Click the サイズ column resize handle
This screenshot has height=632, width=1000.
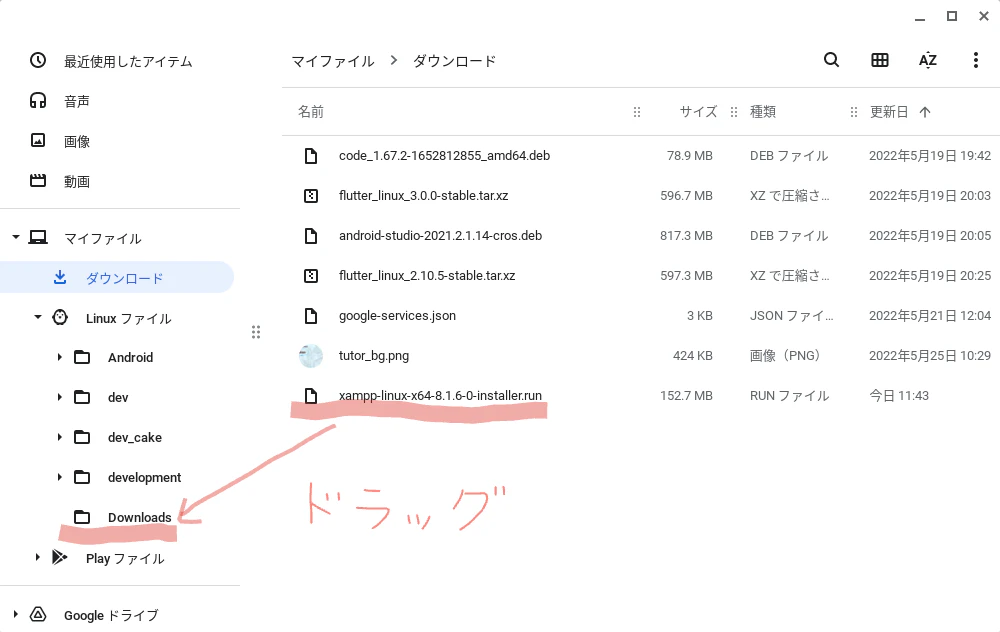click(733, 112)
